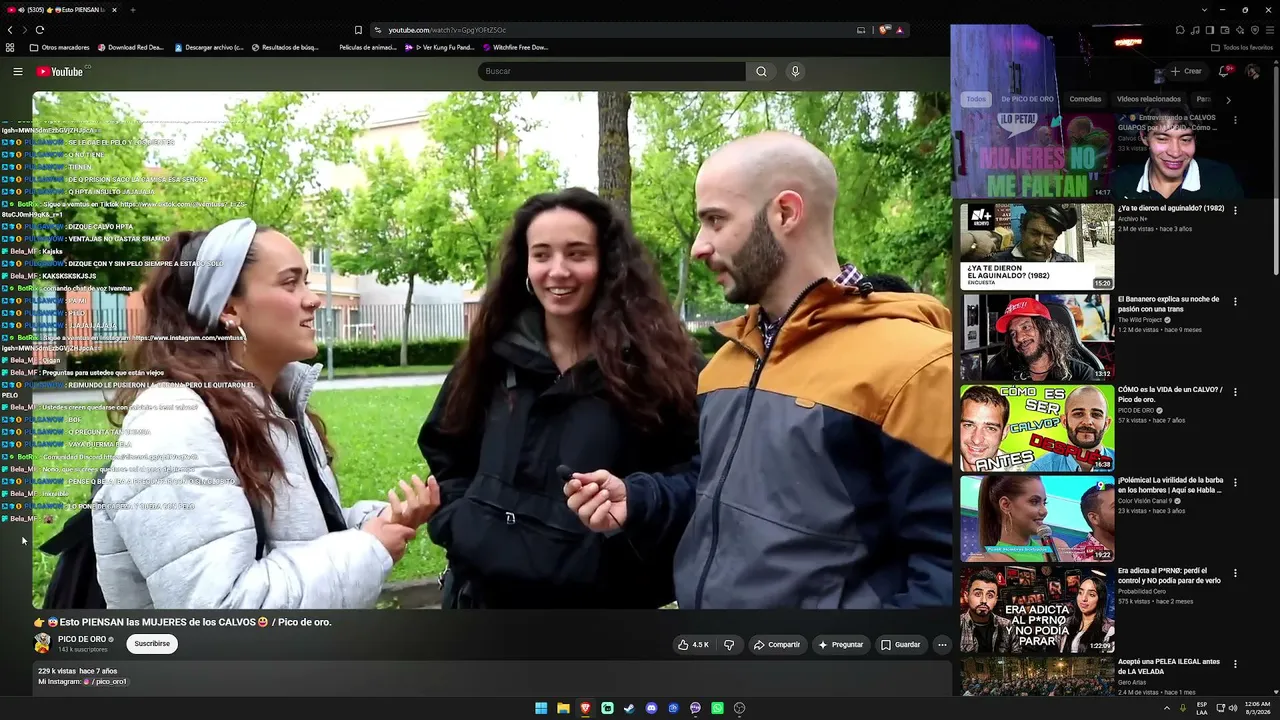This screenshot has width=1280, height=720.
Task: Bookmark this page with the bookmark icon
Action: (x=358, y=30)
